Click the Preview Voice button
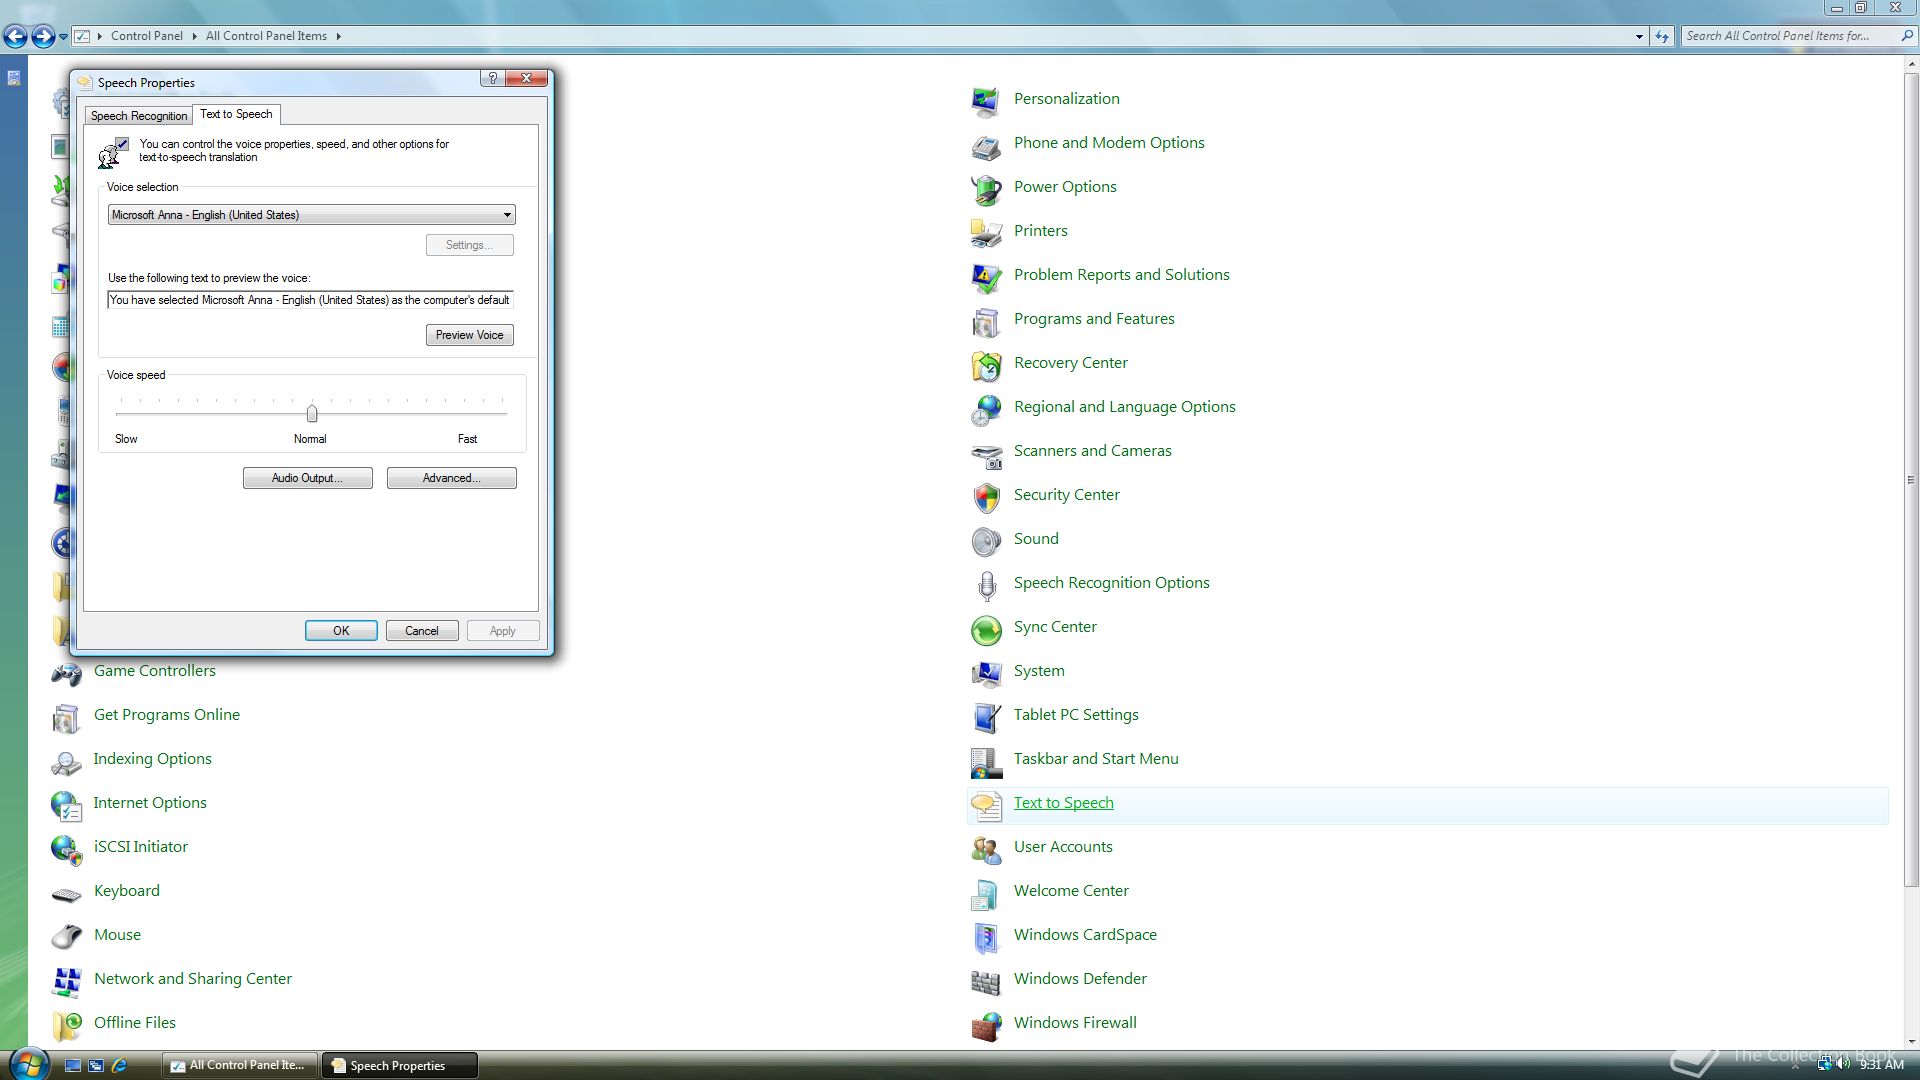1920x1080 pixels. pos(469,335)
